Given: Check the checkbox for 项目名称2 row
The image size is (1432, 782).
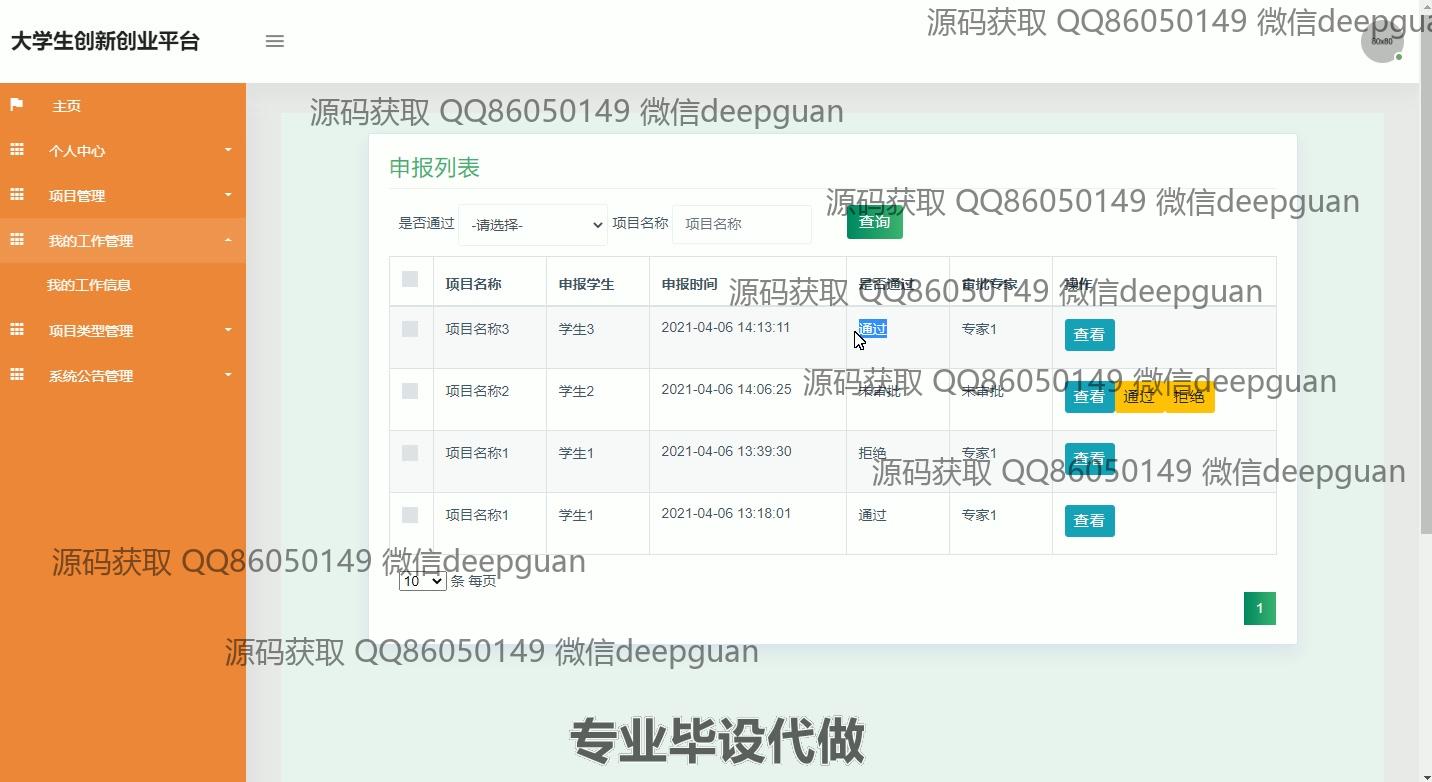Looking at the screenshot, I should pos(410,391).
